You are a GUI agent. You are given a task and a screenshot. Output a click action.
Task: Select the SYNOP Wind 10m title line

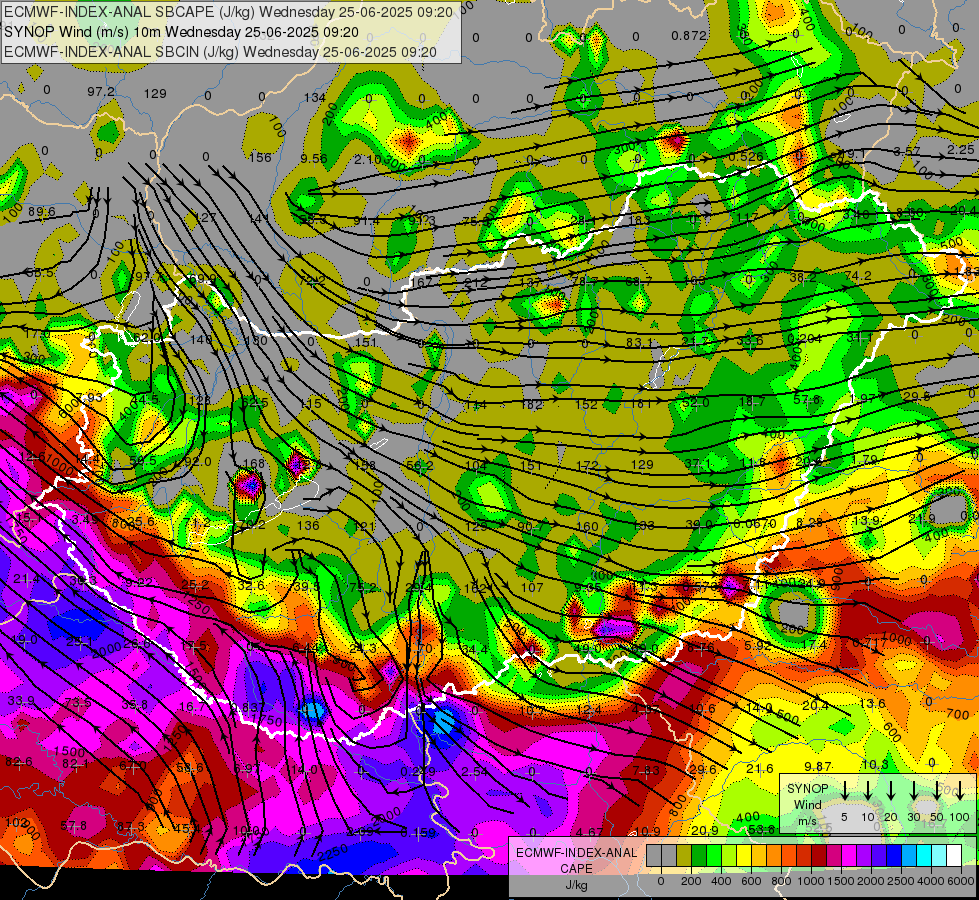181,32
